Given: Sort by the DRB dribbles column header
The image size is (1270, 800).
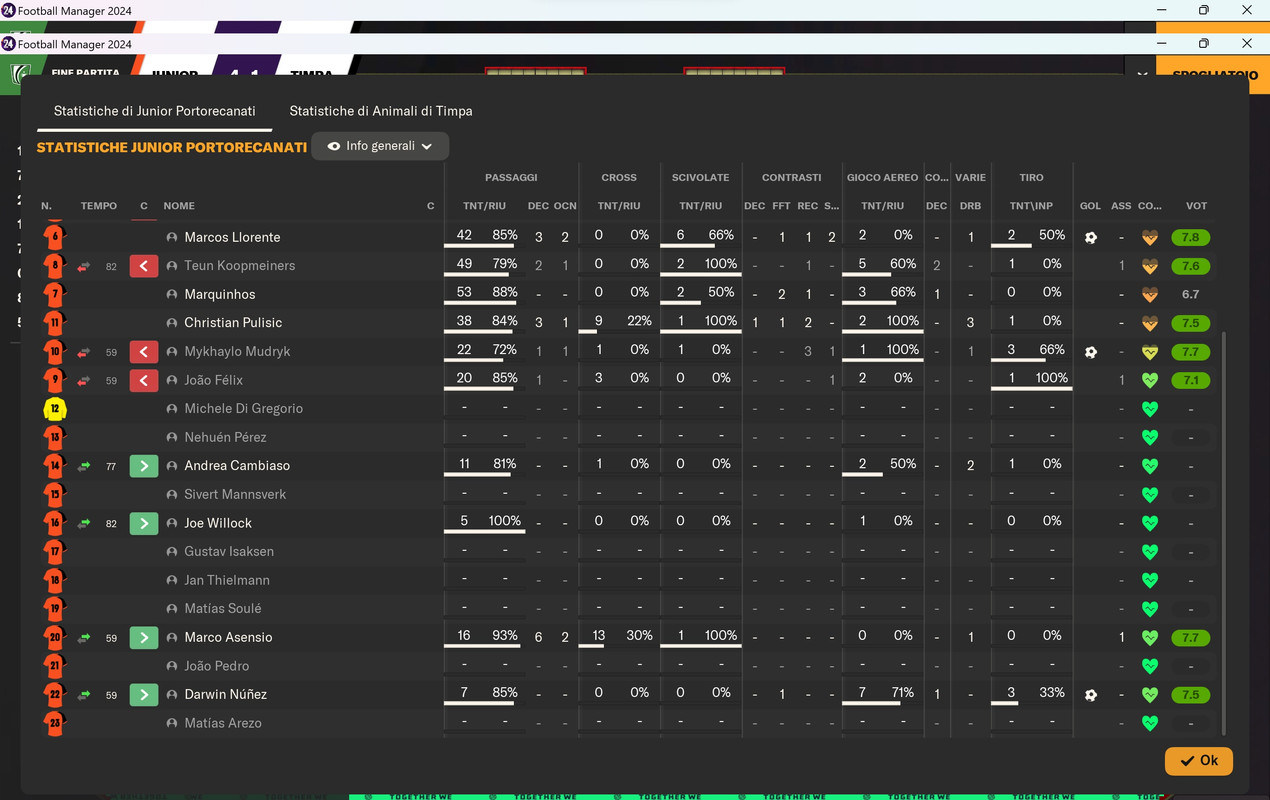Looking at the screenshot, I should point(970,206).
